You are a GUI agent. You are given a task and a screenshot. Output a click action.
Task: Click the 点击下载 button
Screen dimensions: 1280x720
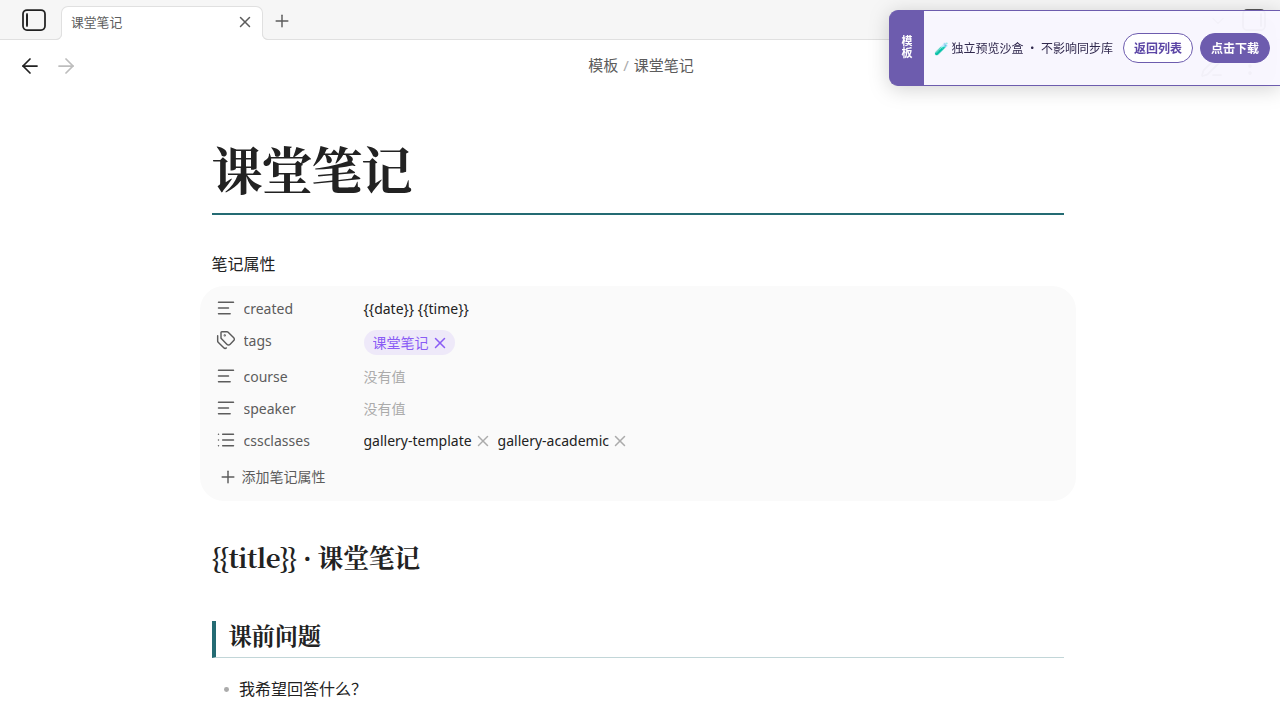pyautogui.click(x=1235, y=48)
